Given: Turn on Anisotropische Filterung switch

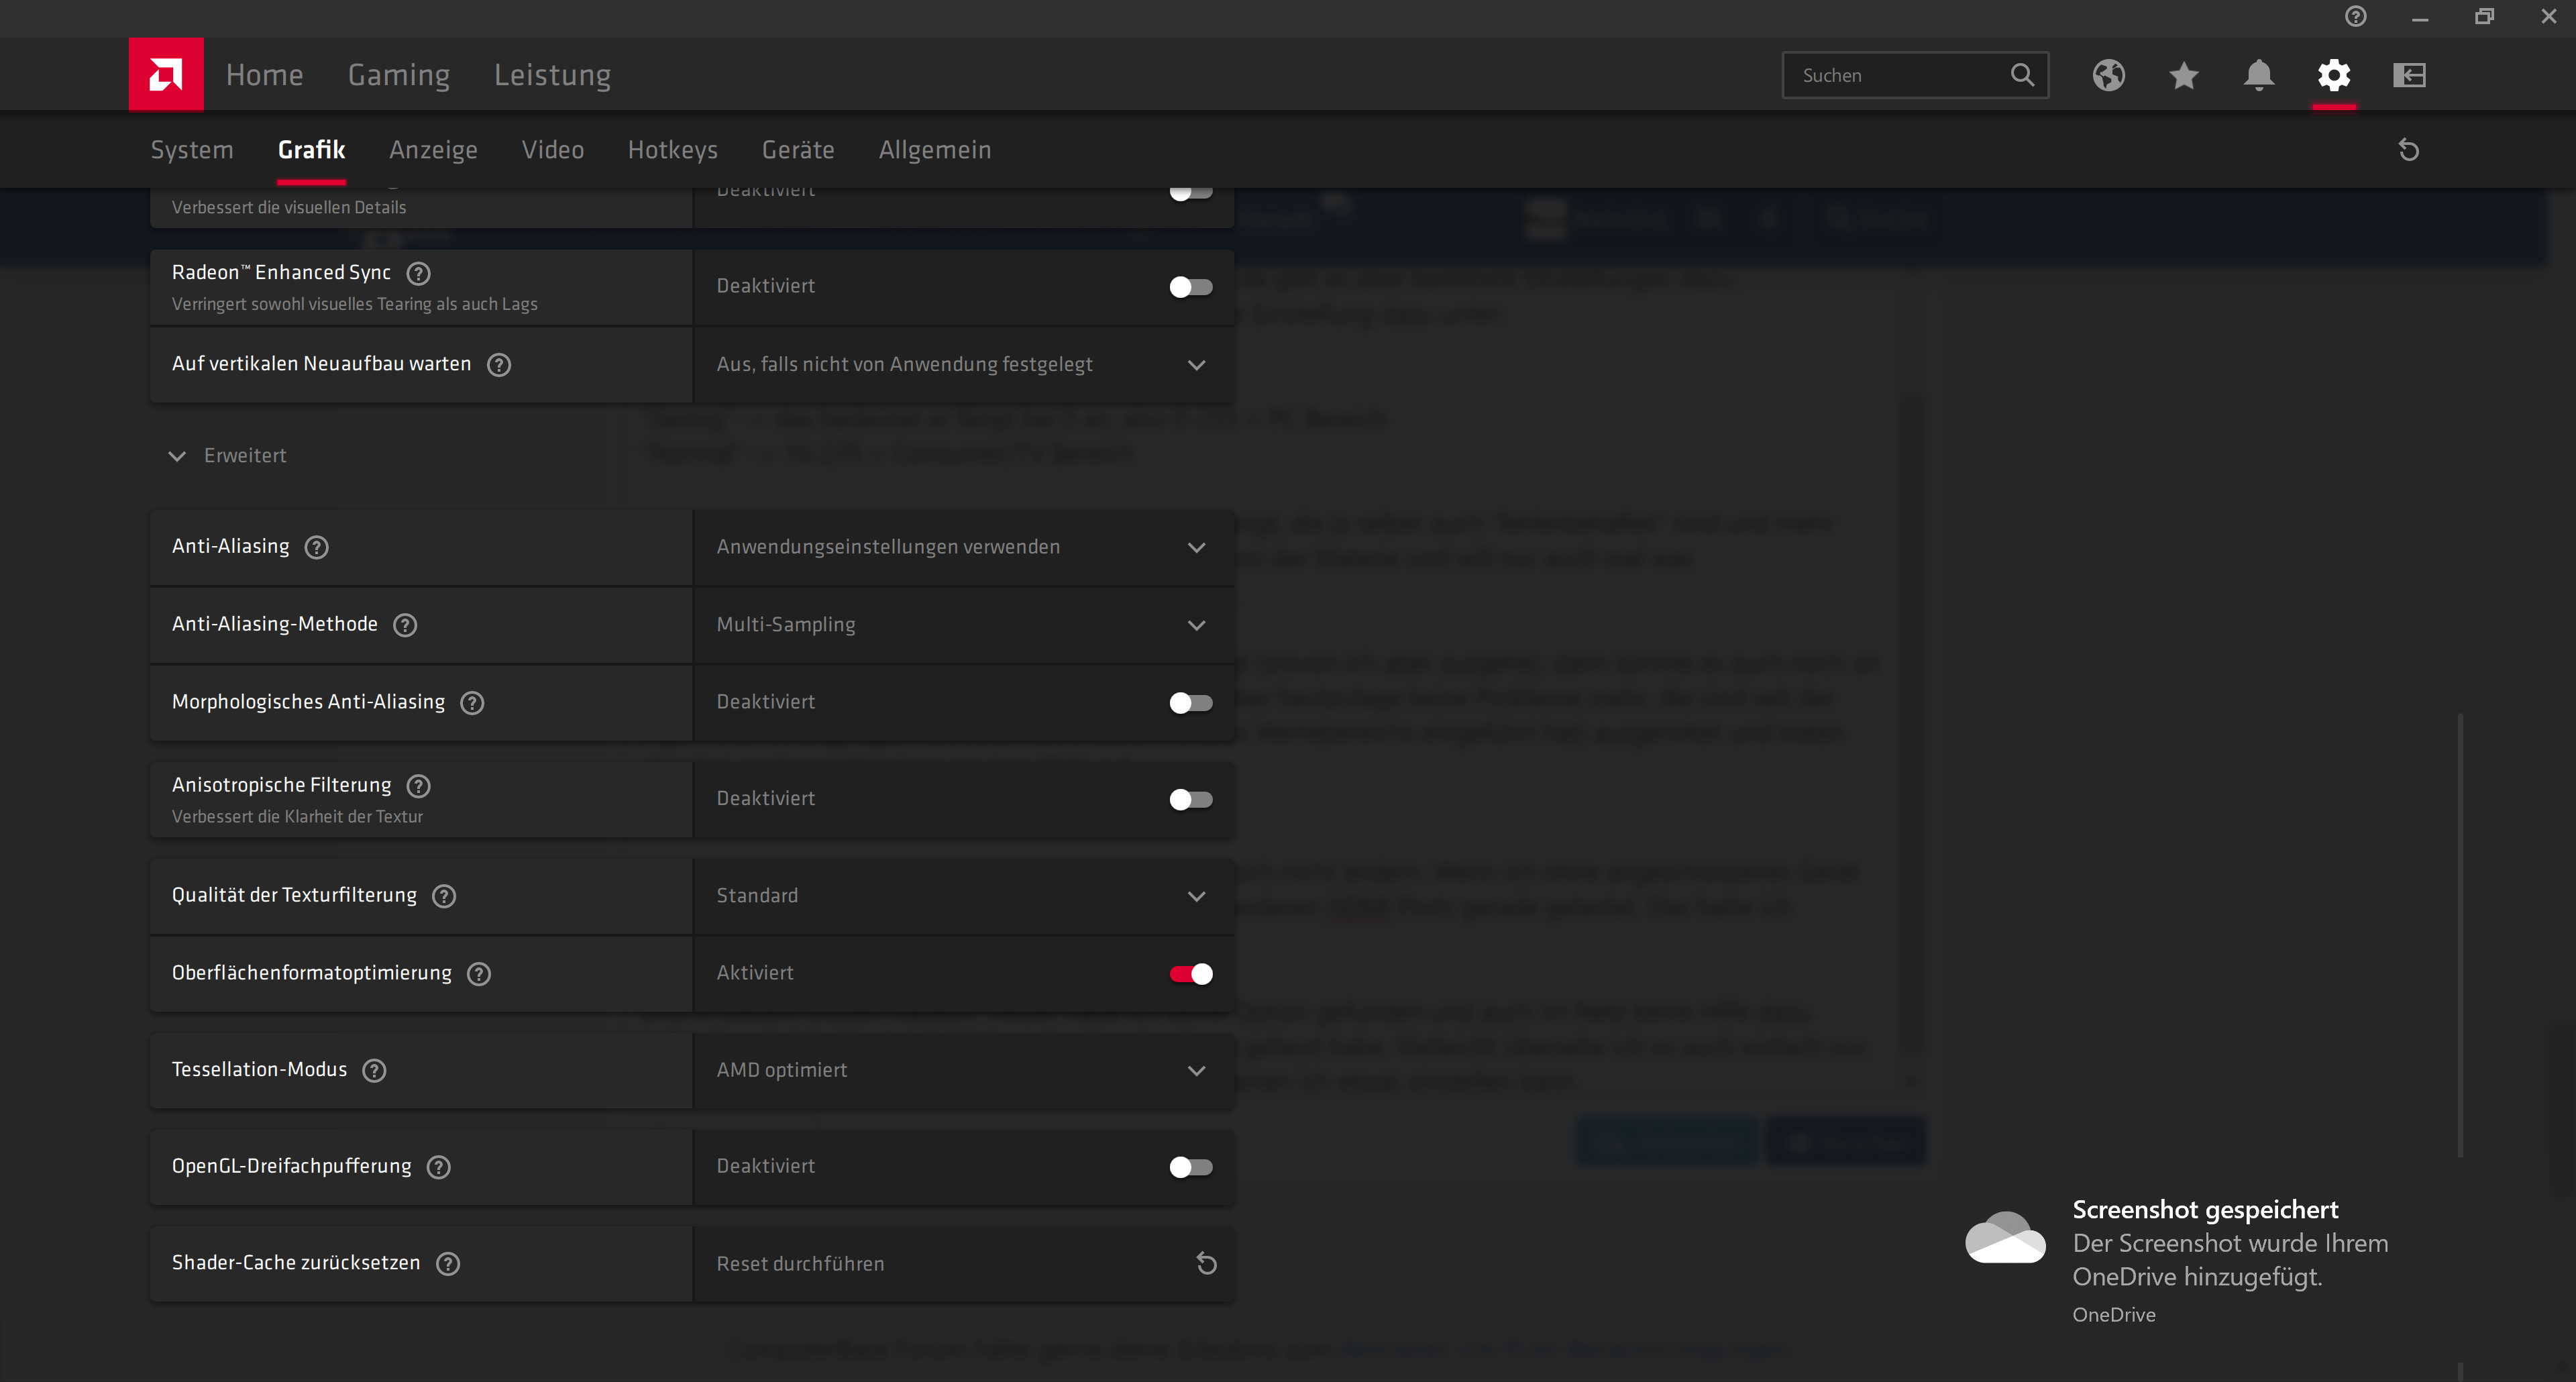Looking at the screenshot, I should (1190, 799).
